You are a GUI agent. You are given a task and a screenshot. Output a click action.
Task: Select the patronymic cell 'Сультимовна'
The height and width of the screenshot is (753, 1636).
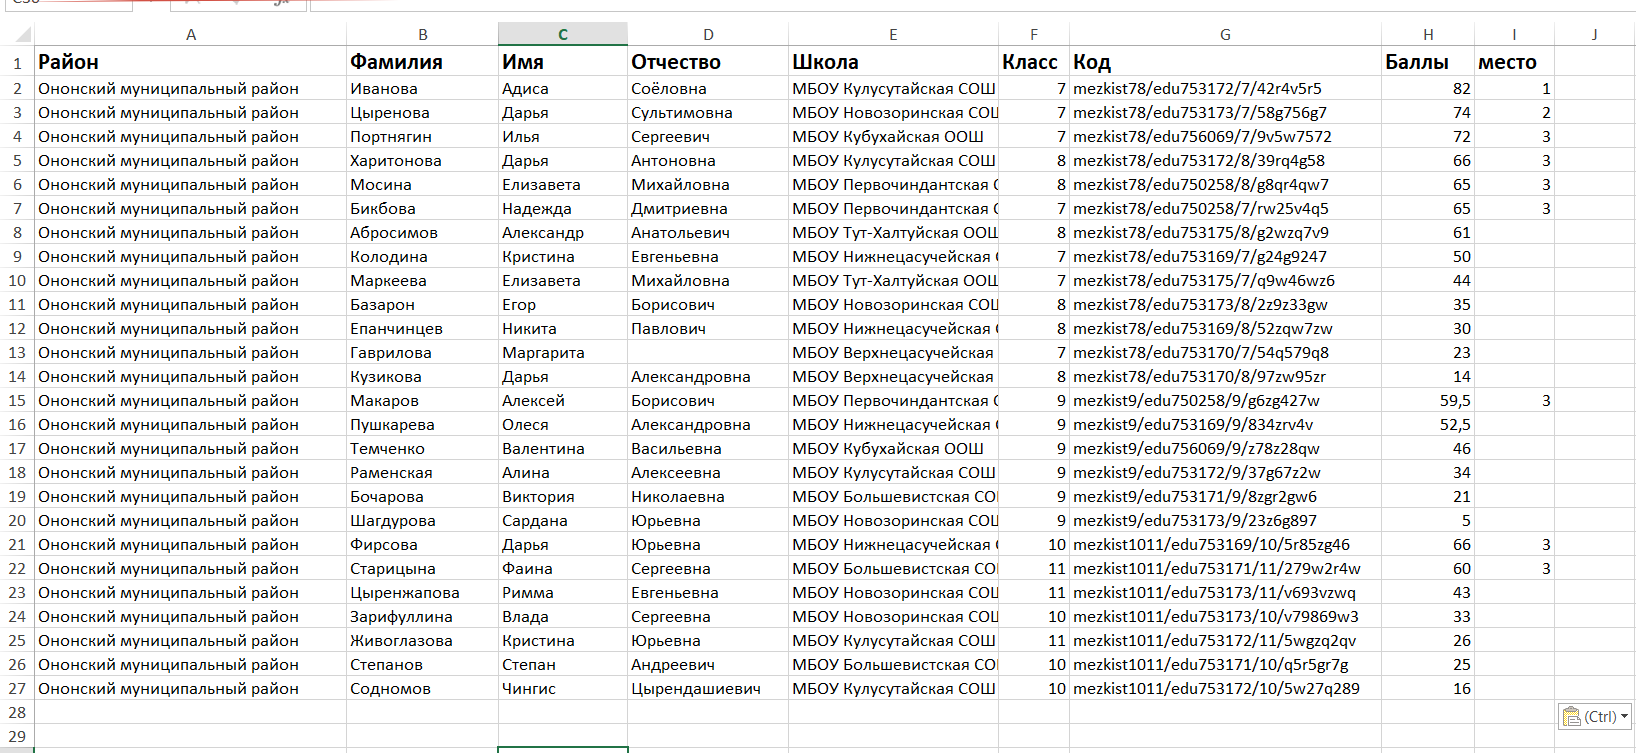708,112
